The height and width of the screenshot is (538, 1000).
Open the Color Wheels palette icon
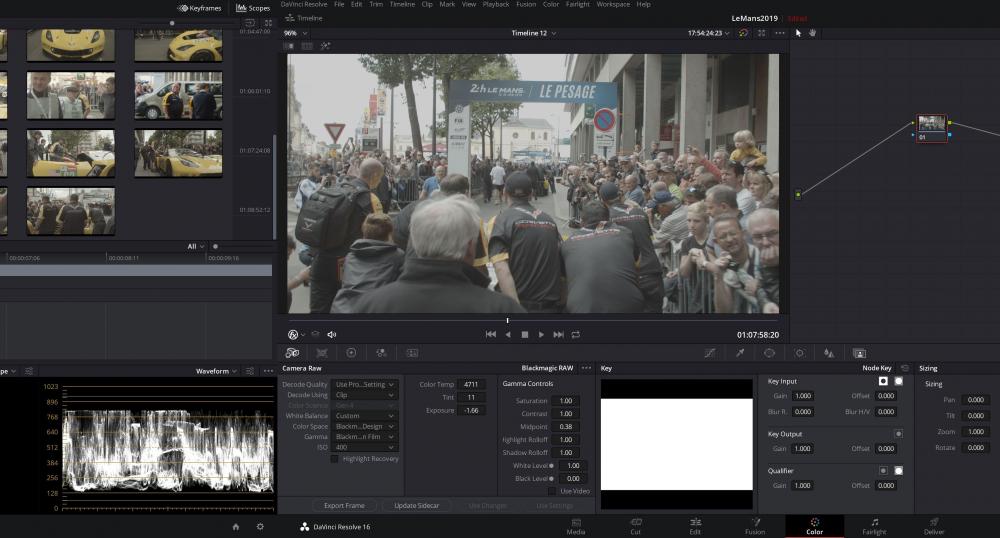pyautogui.click(x=351, y=353)
